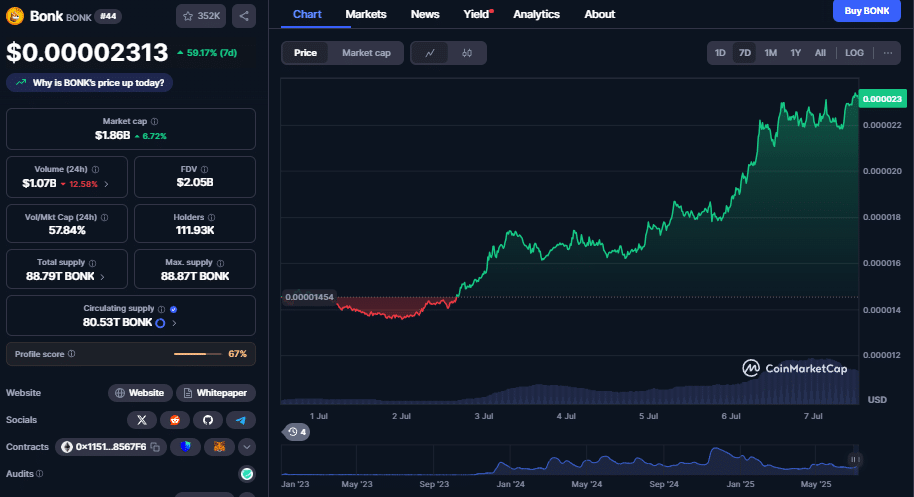Open the Profile score info icon
This screenshot has height=497, width=914.
[x=71, y=354]
